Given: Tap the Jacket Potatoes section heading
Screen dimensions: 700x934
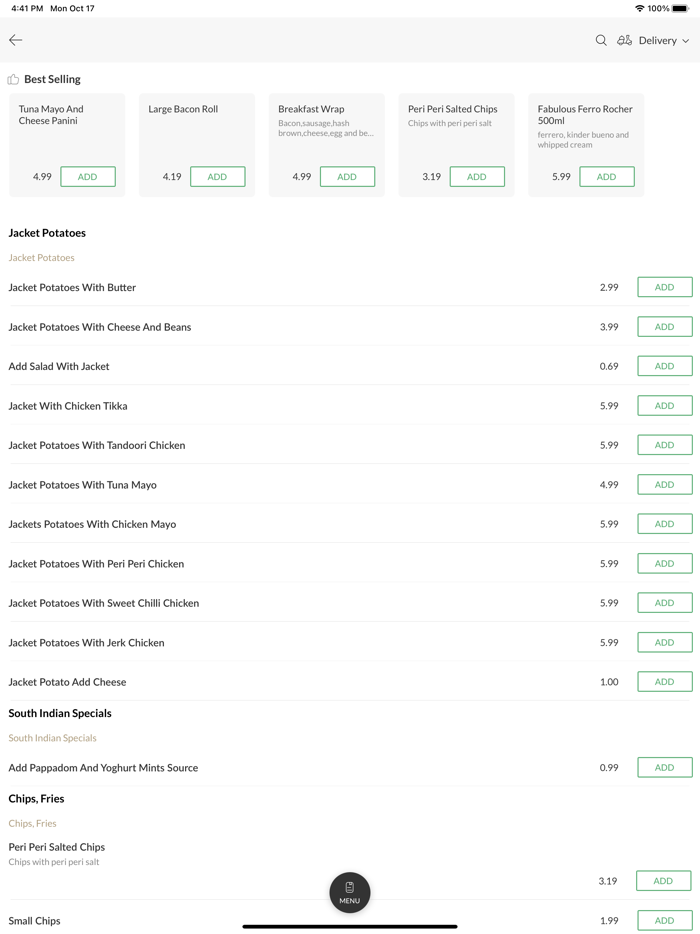Looking at the screenshot, I should coord(47,233).
